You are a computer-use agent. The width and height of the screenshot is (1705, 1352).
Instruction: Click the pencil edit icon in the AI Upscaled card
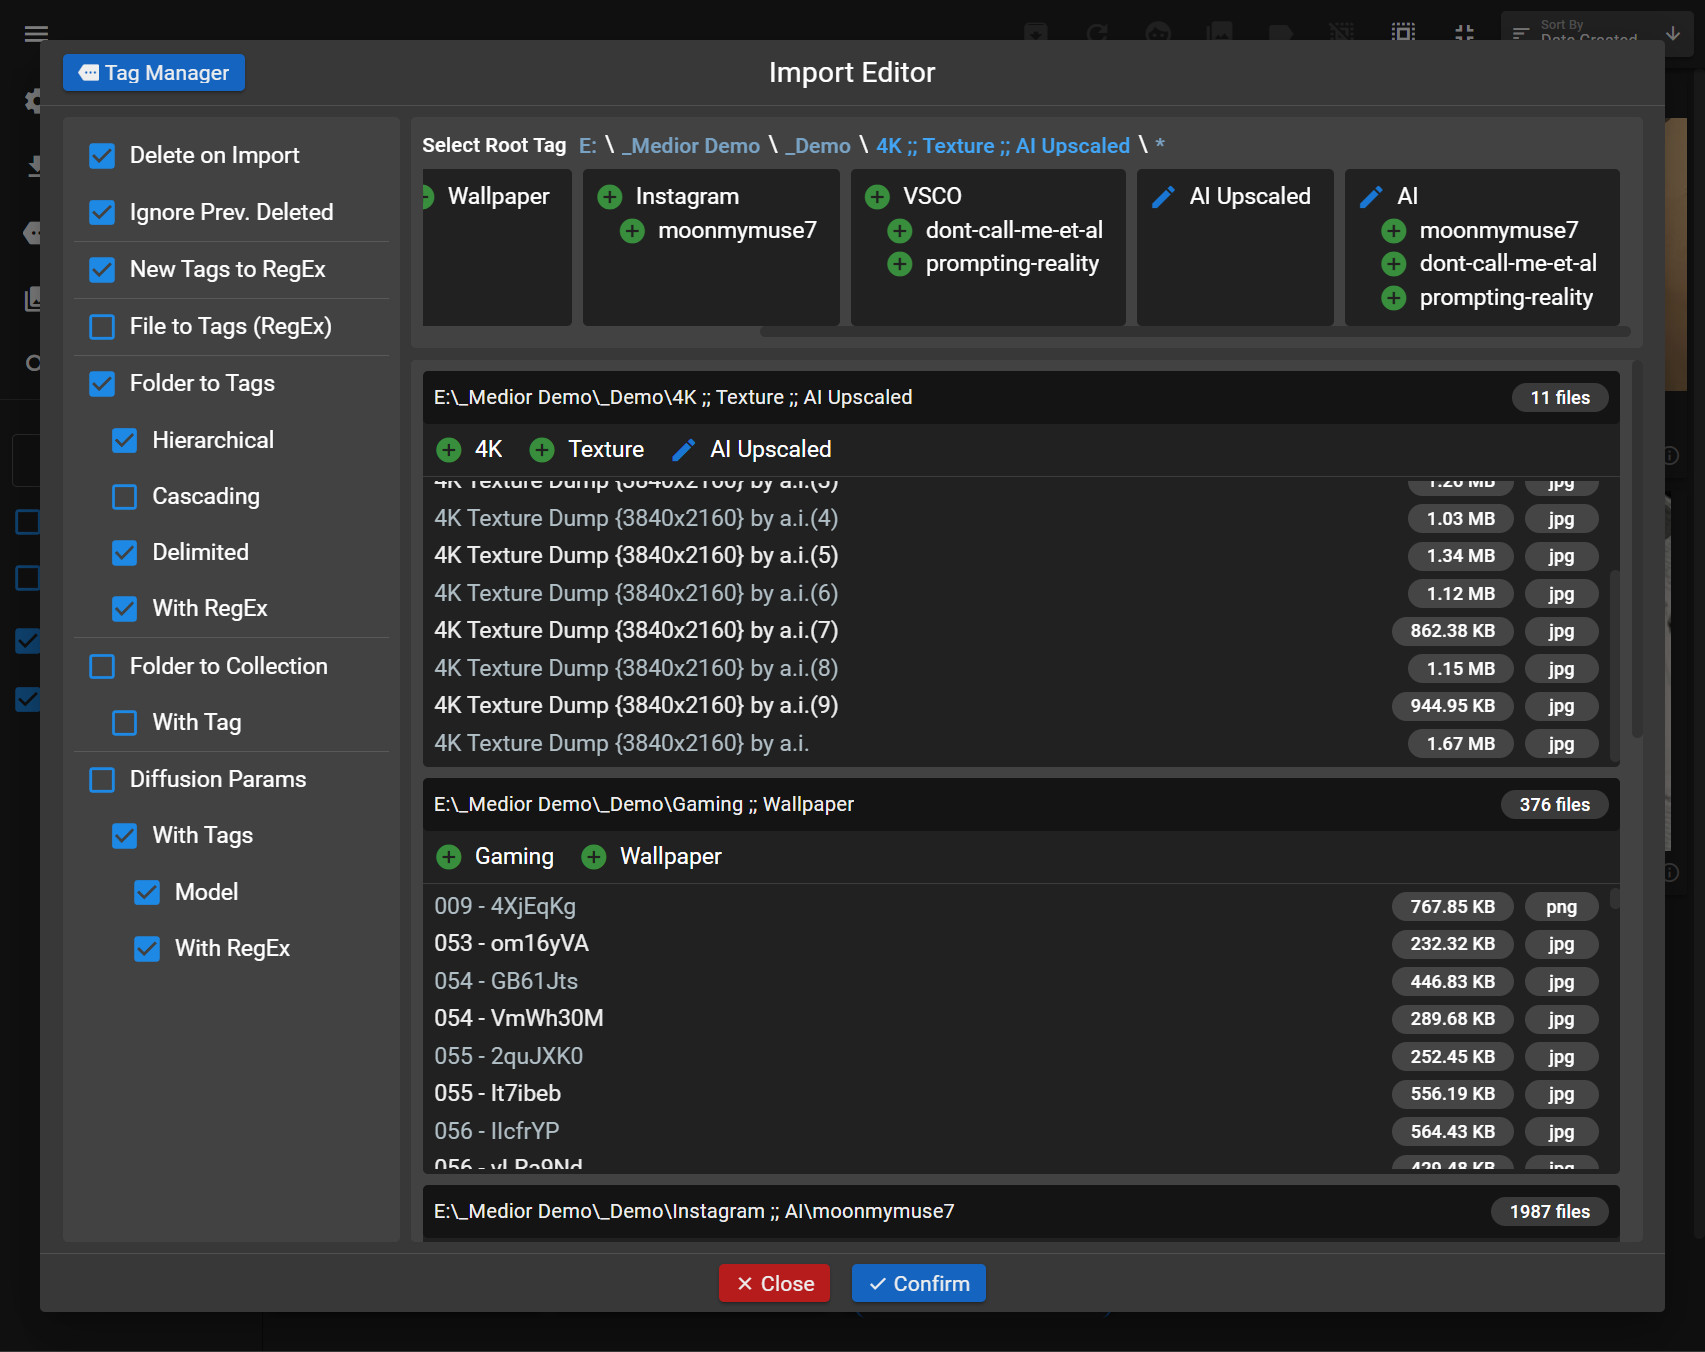(1163, 197)
